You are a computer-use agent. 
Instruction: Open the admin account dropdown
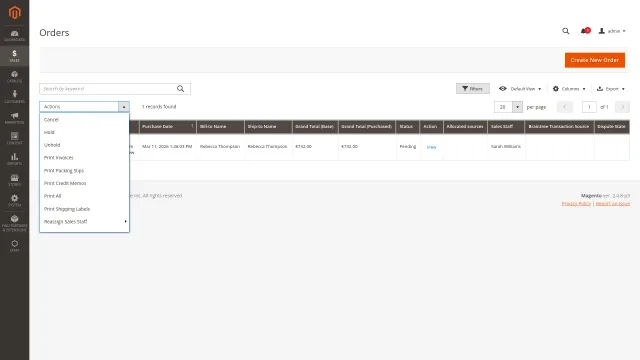(x=612, y=31)
